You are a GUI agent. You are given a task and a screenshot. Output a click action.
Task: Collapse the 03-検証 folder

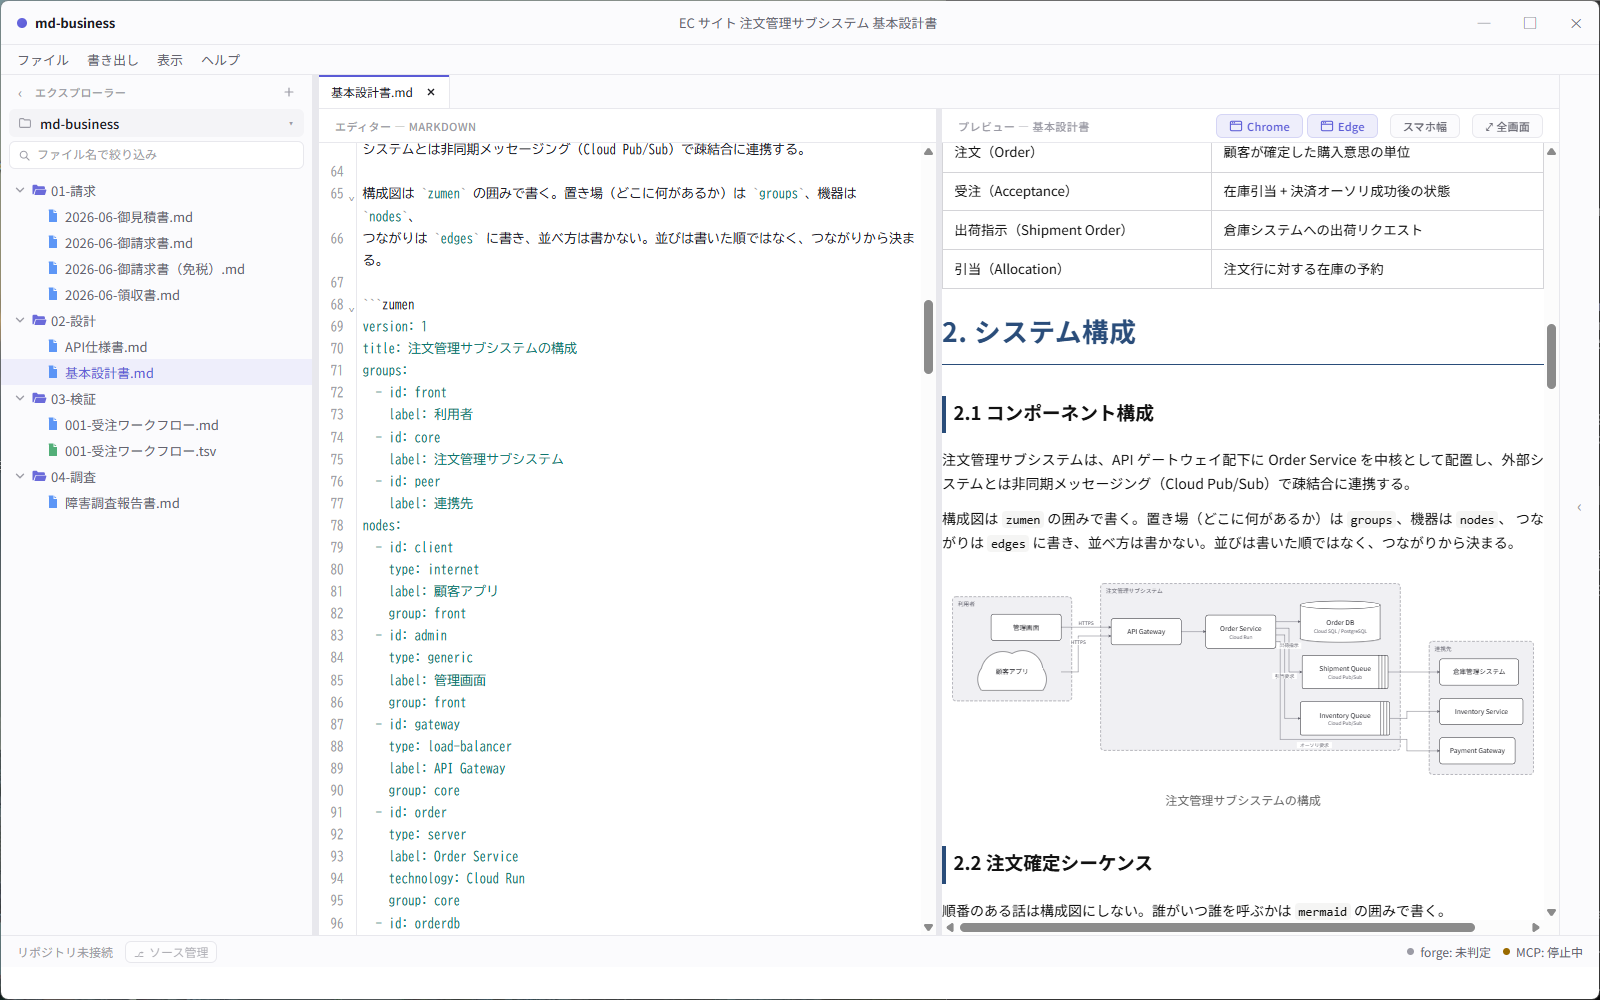pyautogui.click(x=20, y=398)
